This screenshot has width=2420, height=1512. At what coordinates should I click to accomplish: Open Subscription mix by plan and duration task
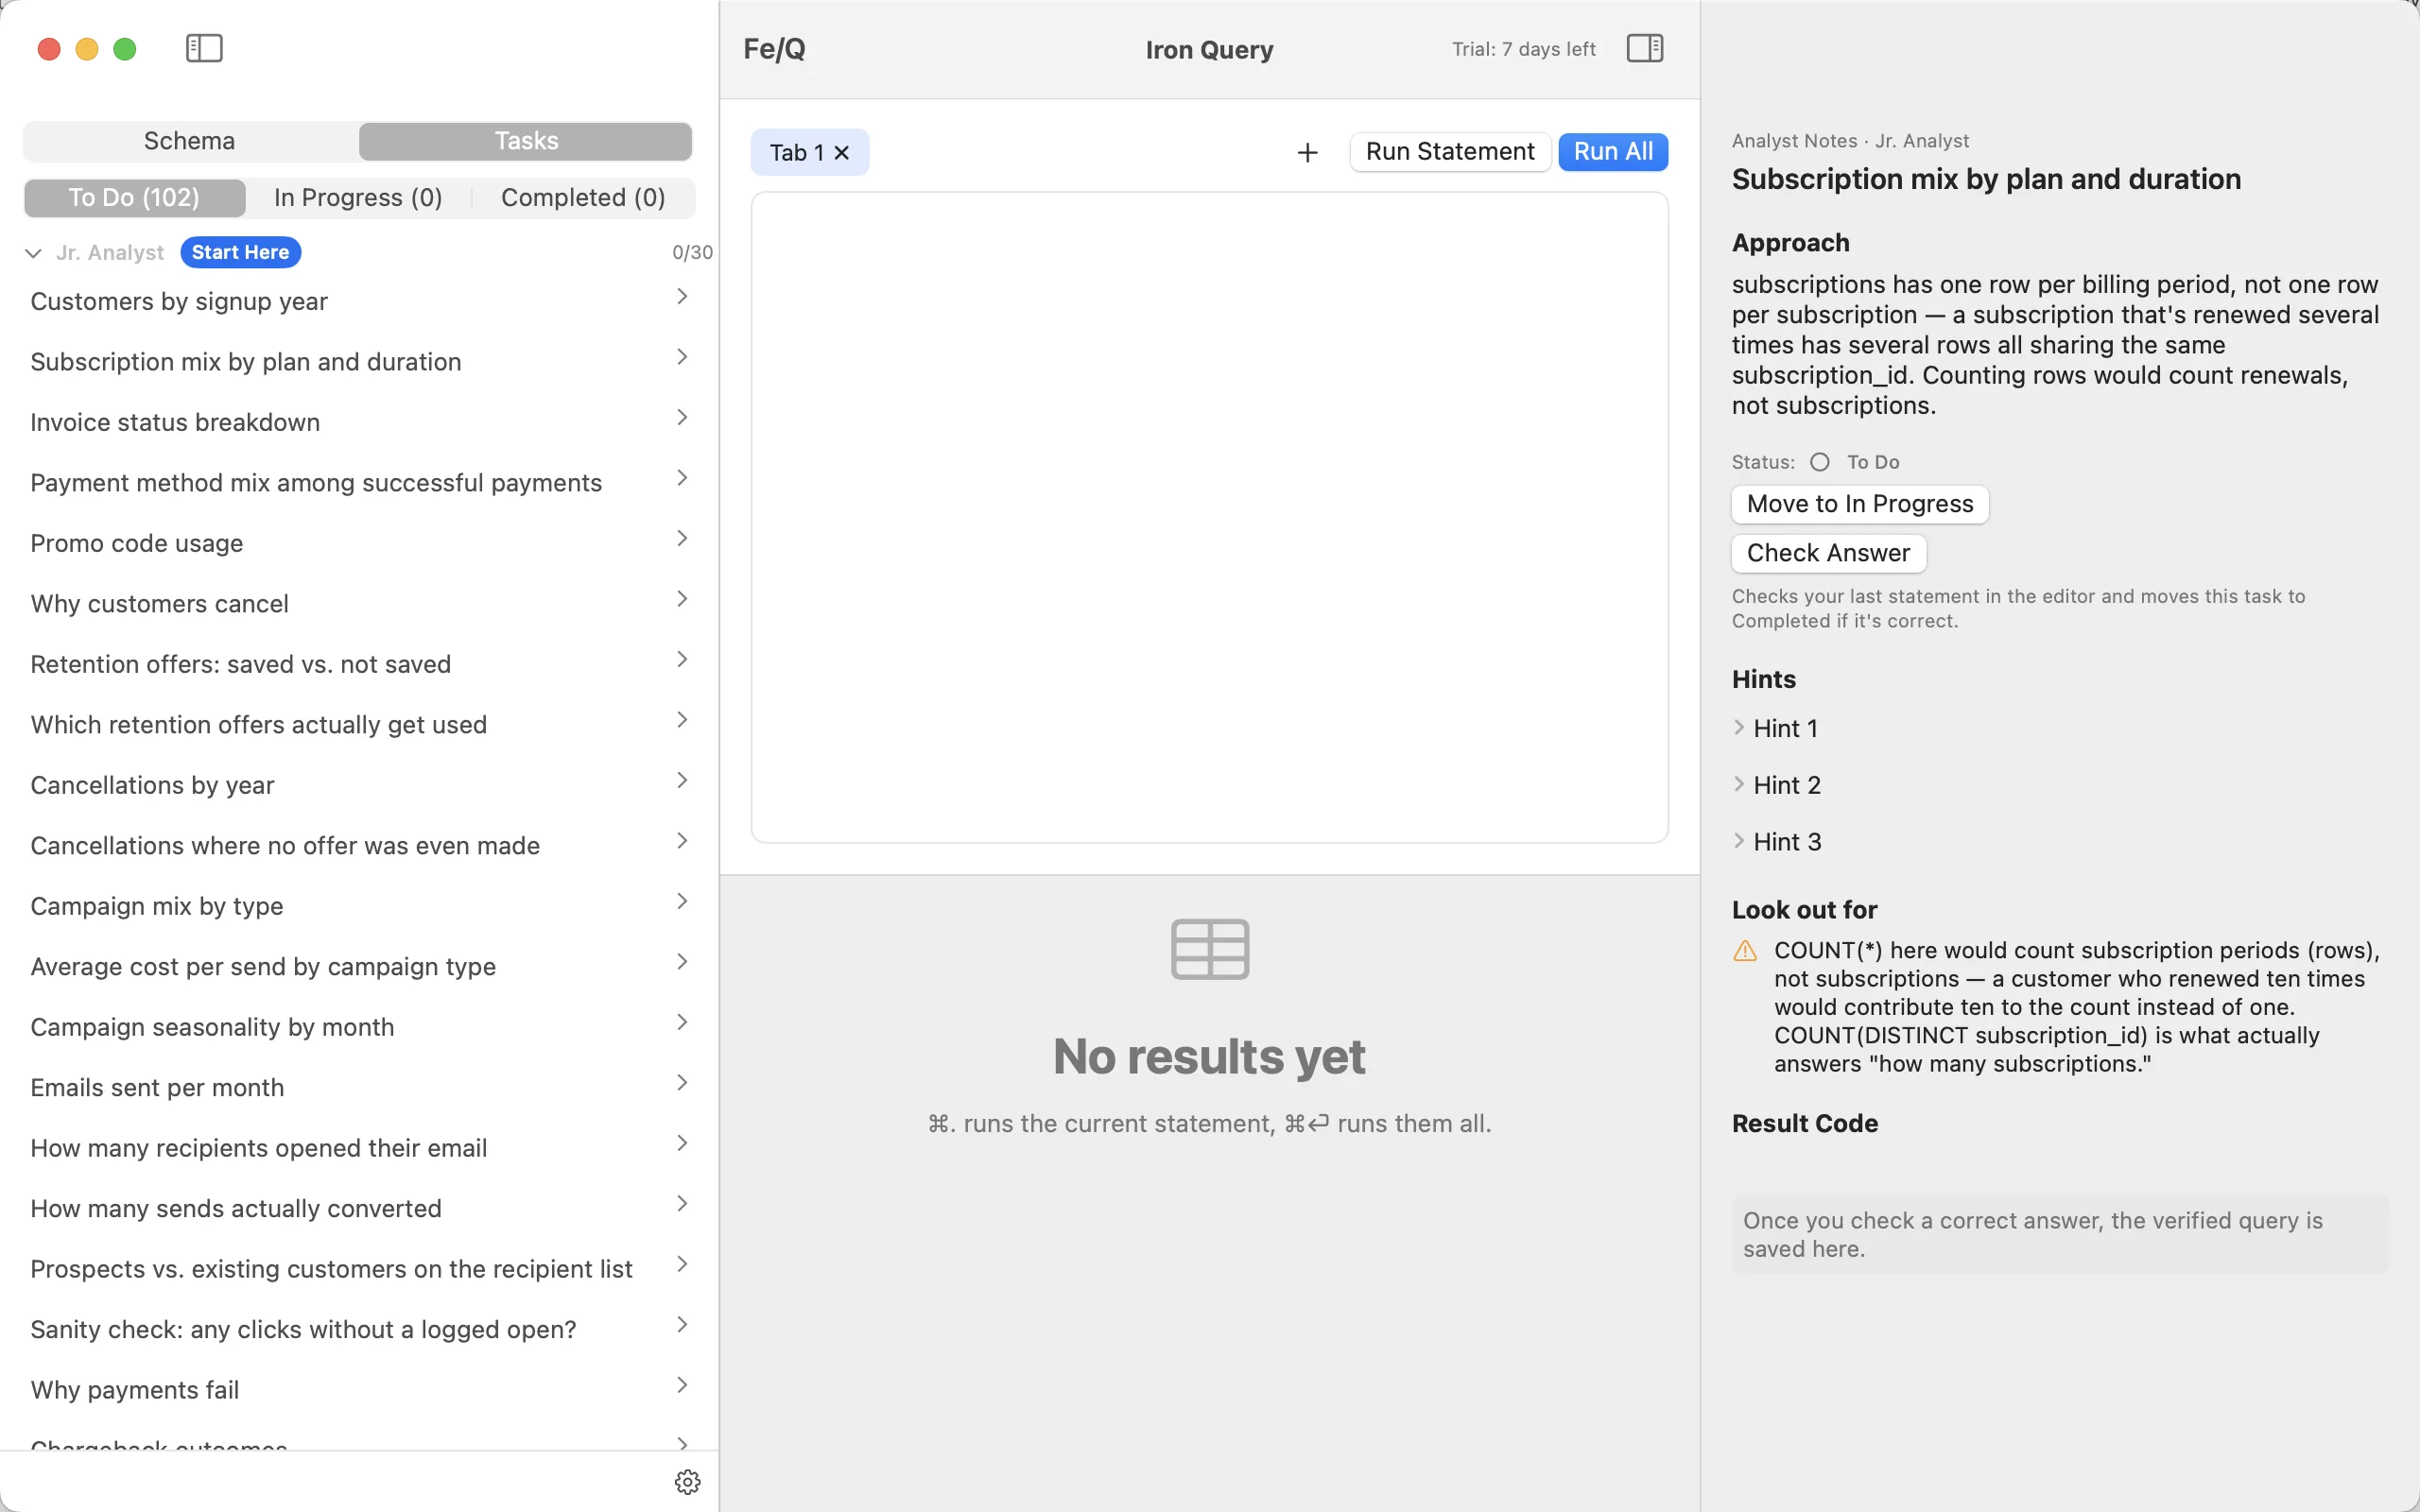(360, 362)
